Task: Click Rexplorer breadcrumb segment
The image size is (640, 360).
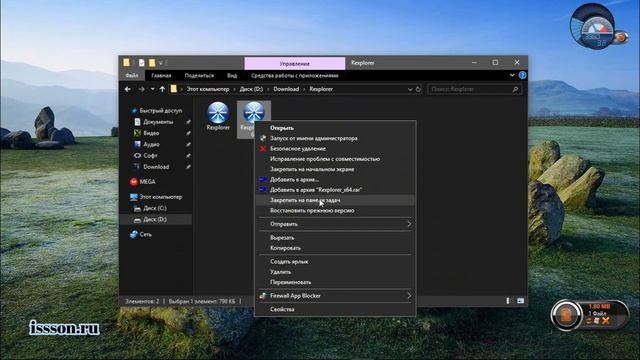Action: tap(321, 89)
